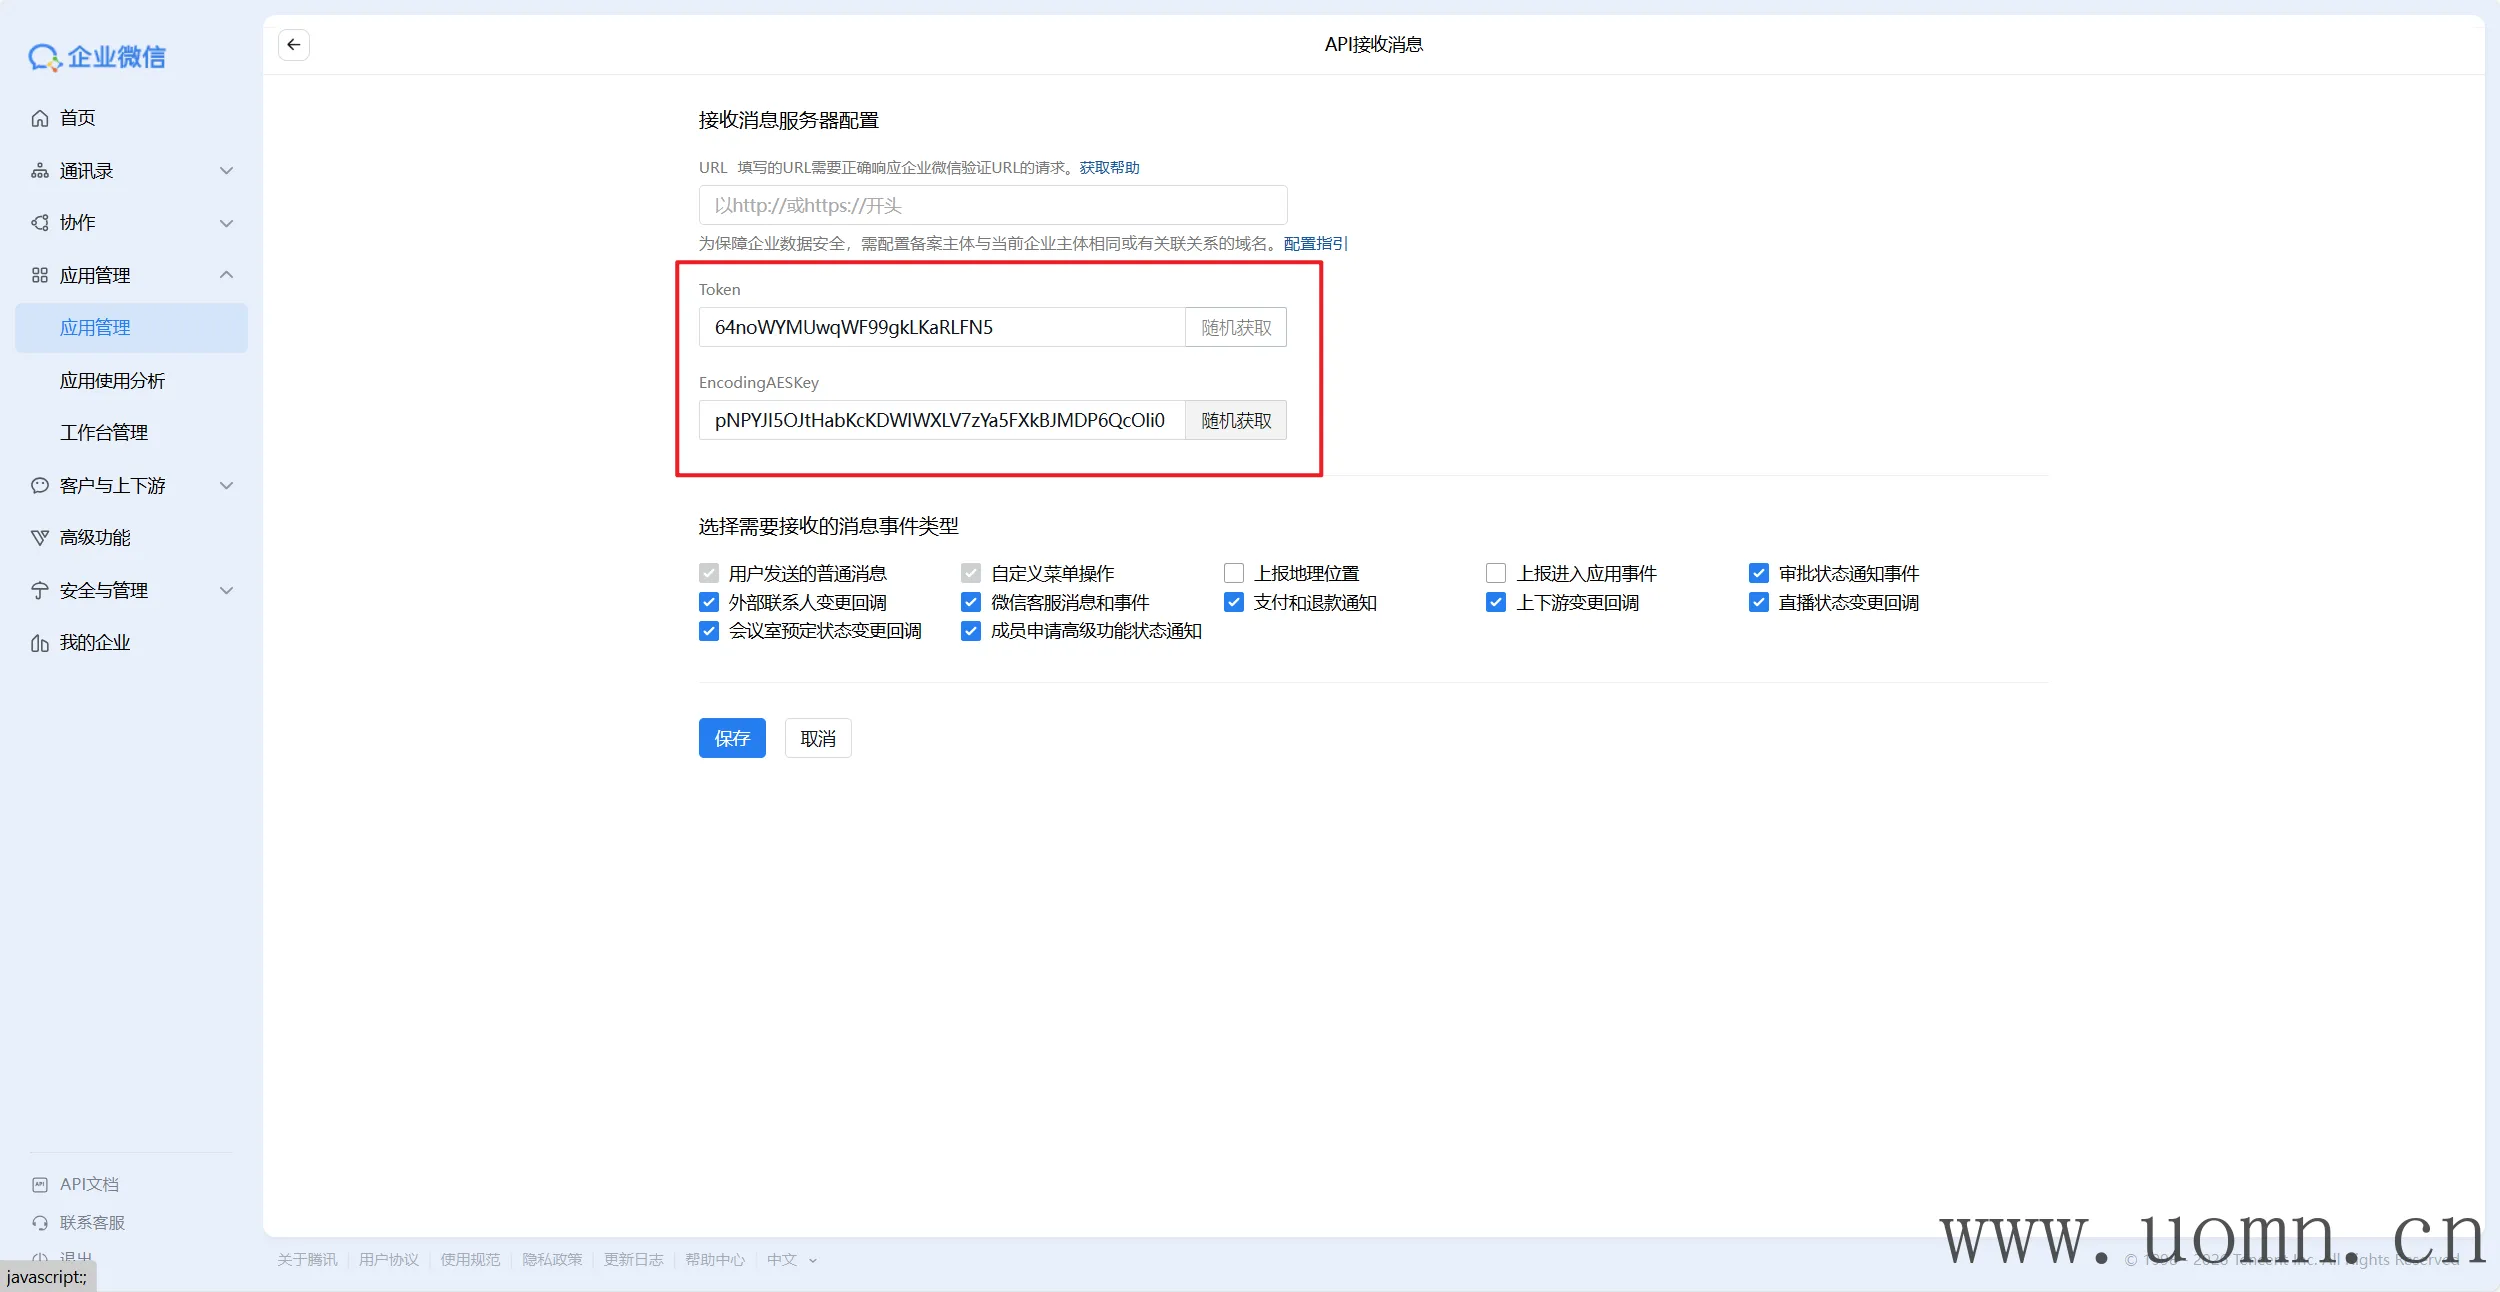Click the blue 保存 button
Screen dimensions: 2500x1292
point(732,739)
